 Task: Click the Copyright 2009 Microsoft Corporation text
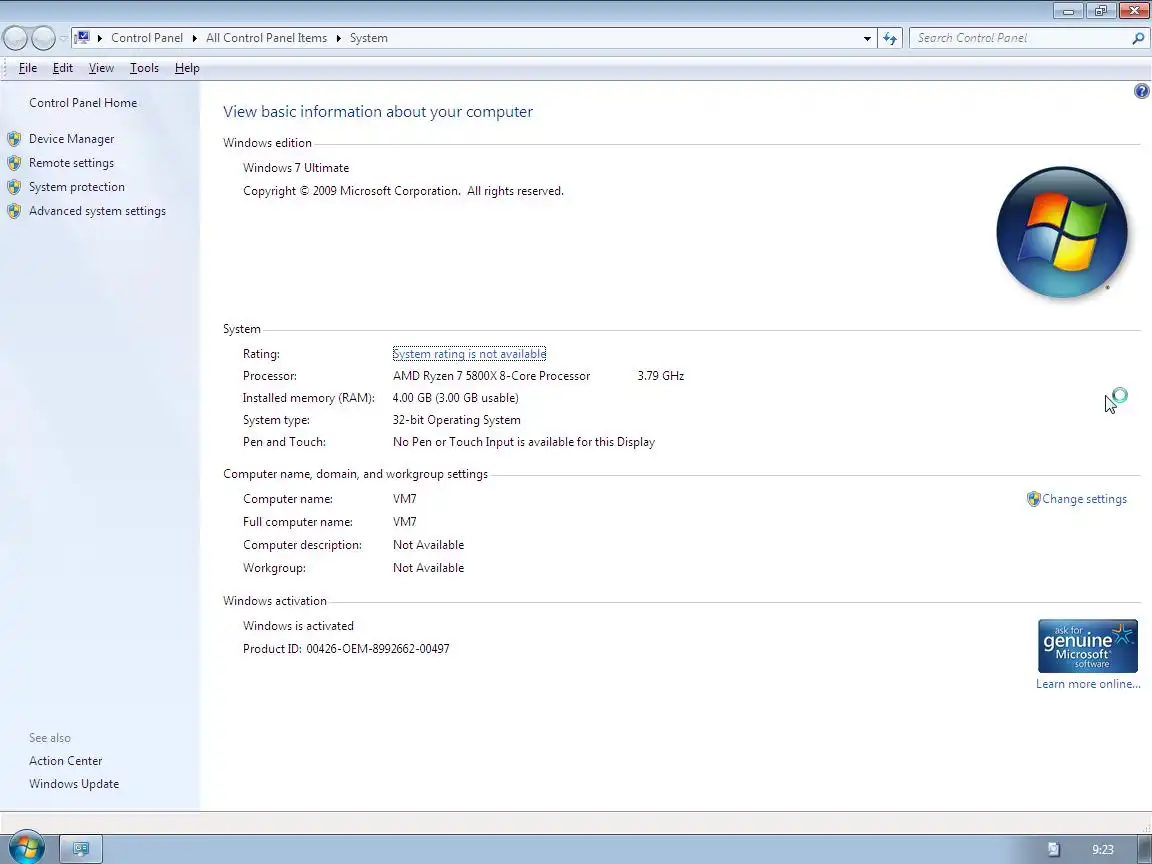click(403, 191)
